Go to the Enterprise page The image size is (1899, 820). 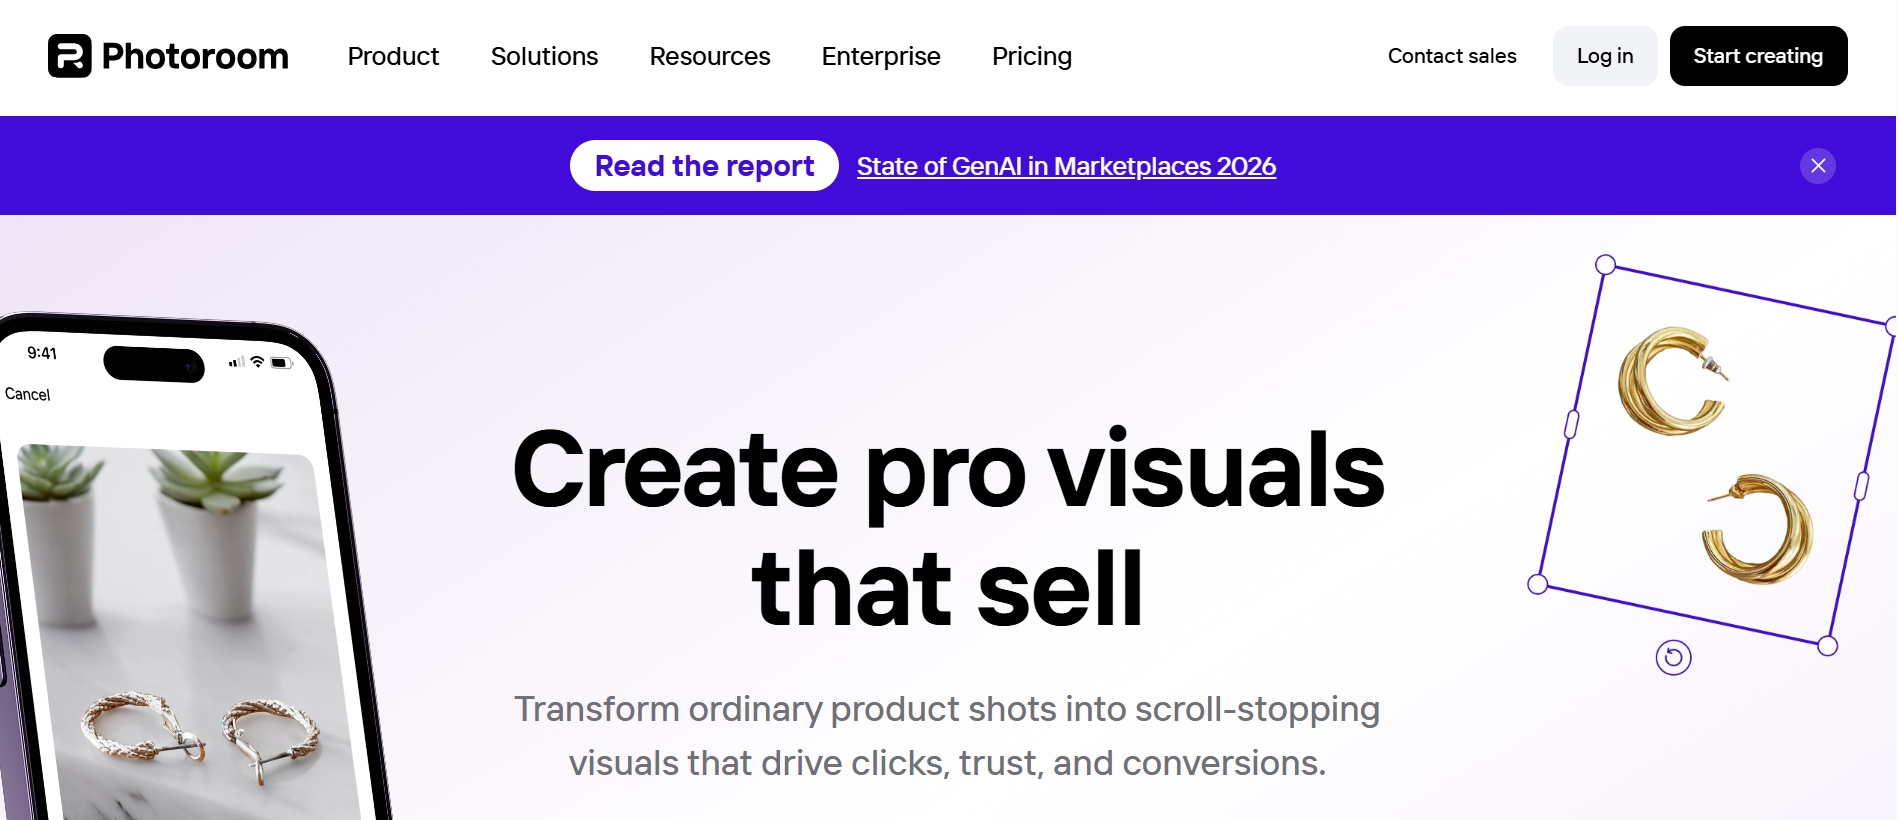880,56
